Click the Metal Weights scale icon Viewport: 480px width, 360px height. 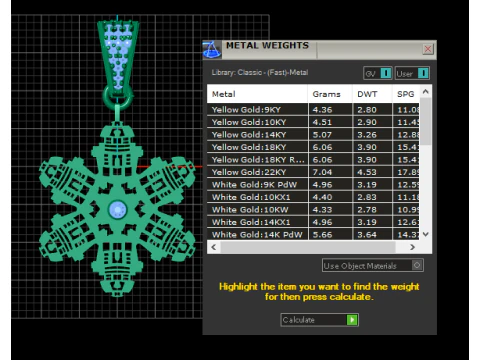click(x=212, y=49)
